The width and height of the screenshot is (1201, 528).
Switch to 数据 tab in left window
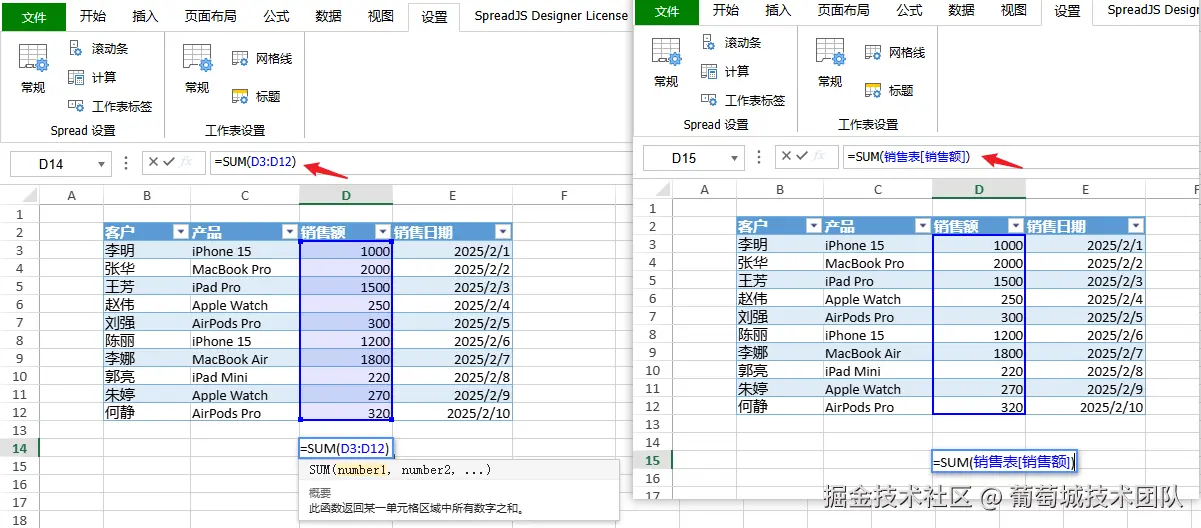[328, 16]
